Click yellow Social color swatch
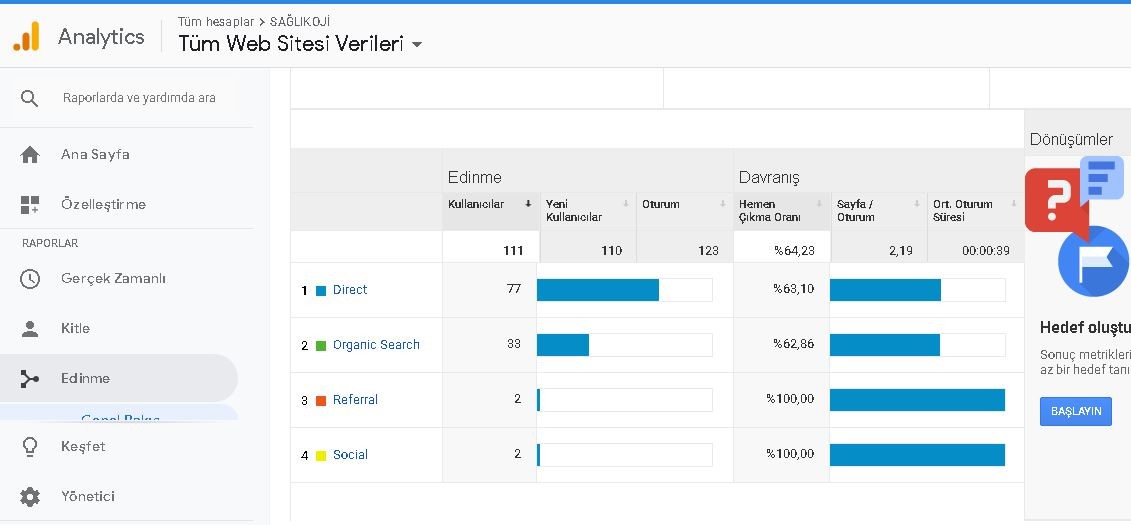Viewport: 1131px width, 525px height. tap(321, 456)
